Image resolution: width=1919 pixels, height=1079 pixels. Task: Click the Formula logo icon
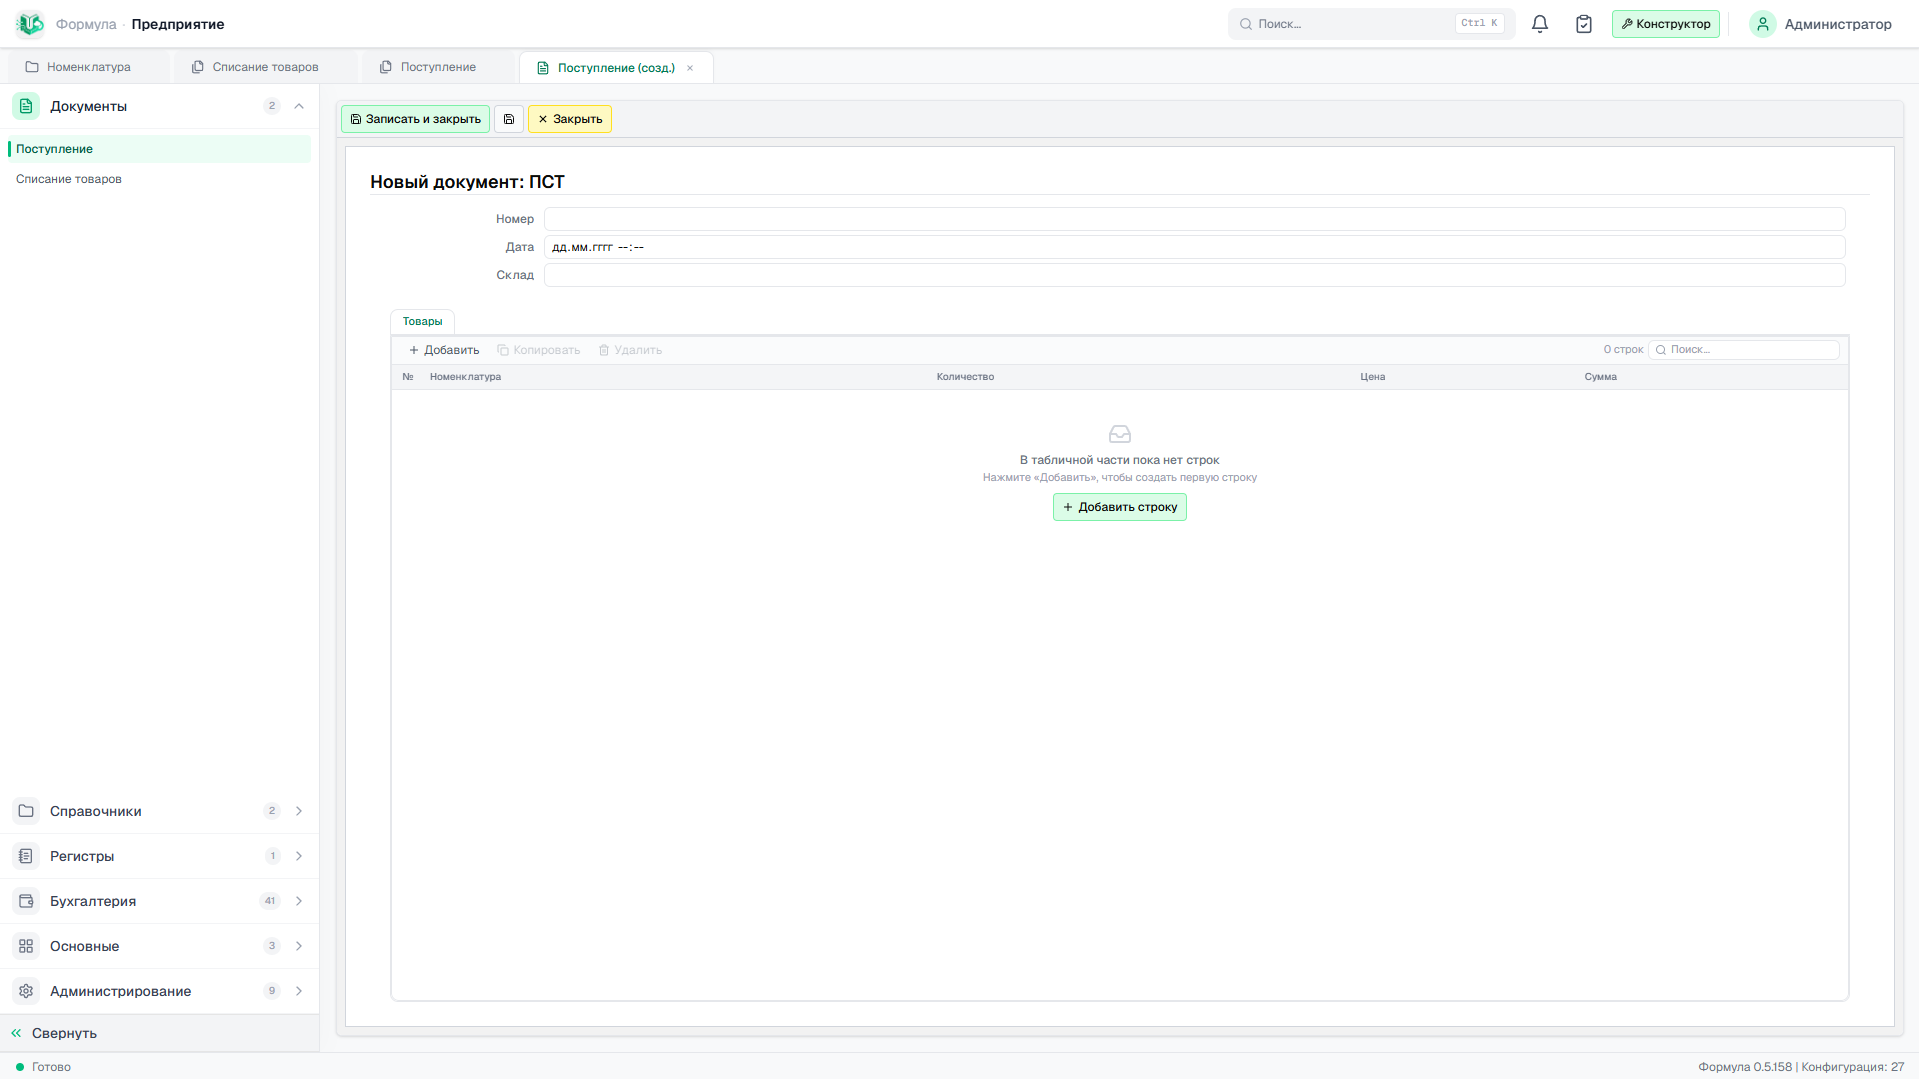click(30, 23)
